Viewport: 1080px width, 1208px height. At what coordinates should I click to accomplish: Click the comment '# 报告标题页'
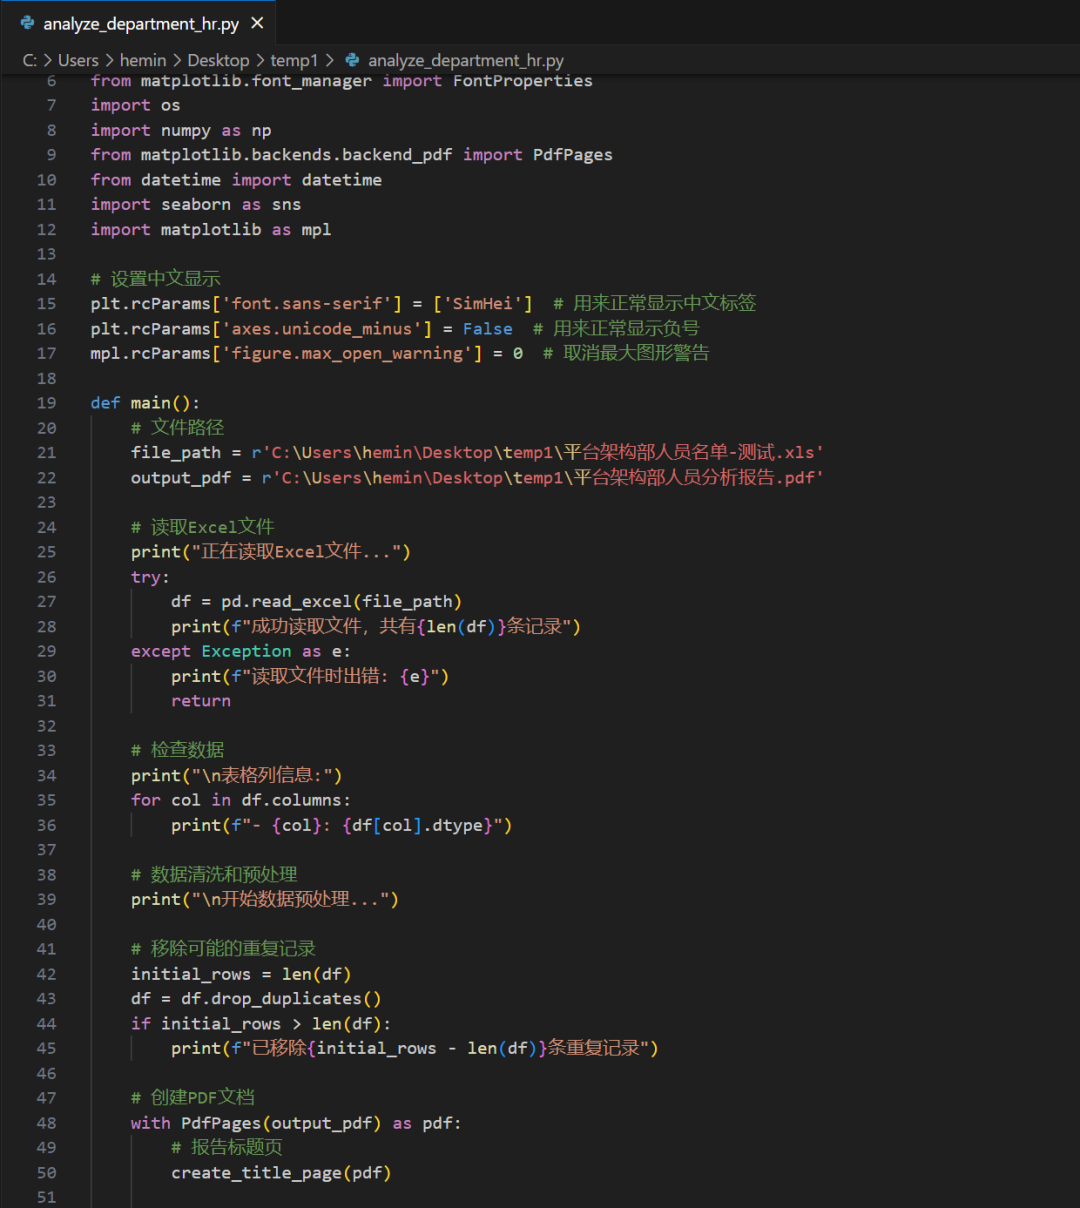[227, 1148]
